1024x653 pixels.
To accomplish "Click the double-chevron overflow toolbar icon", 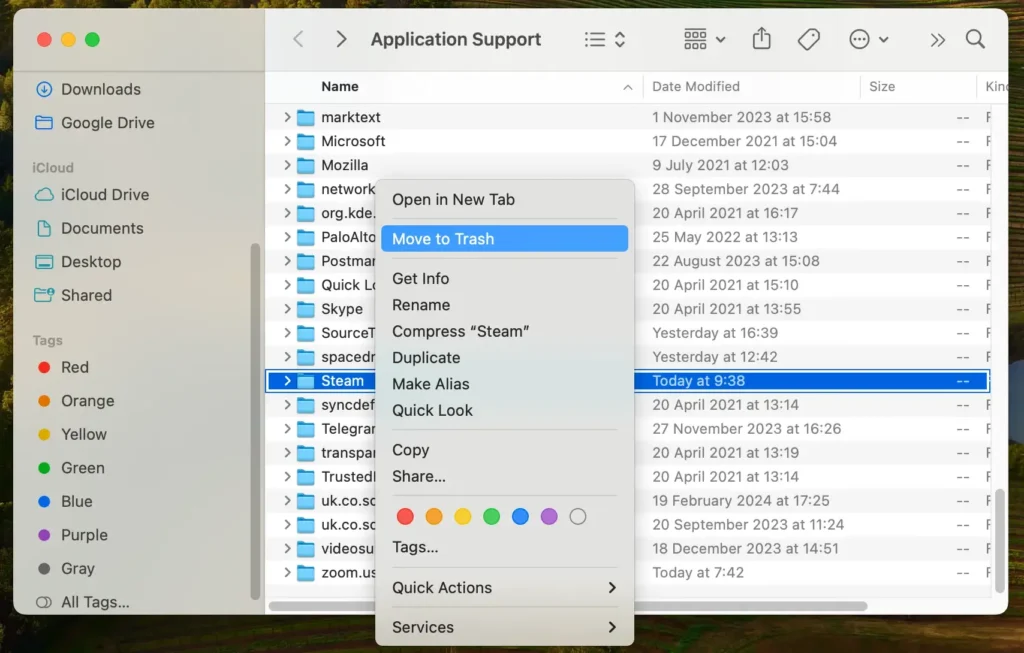I will [x=937, y=39].
